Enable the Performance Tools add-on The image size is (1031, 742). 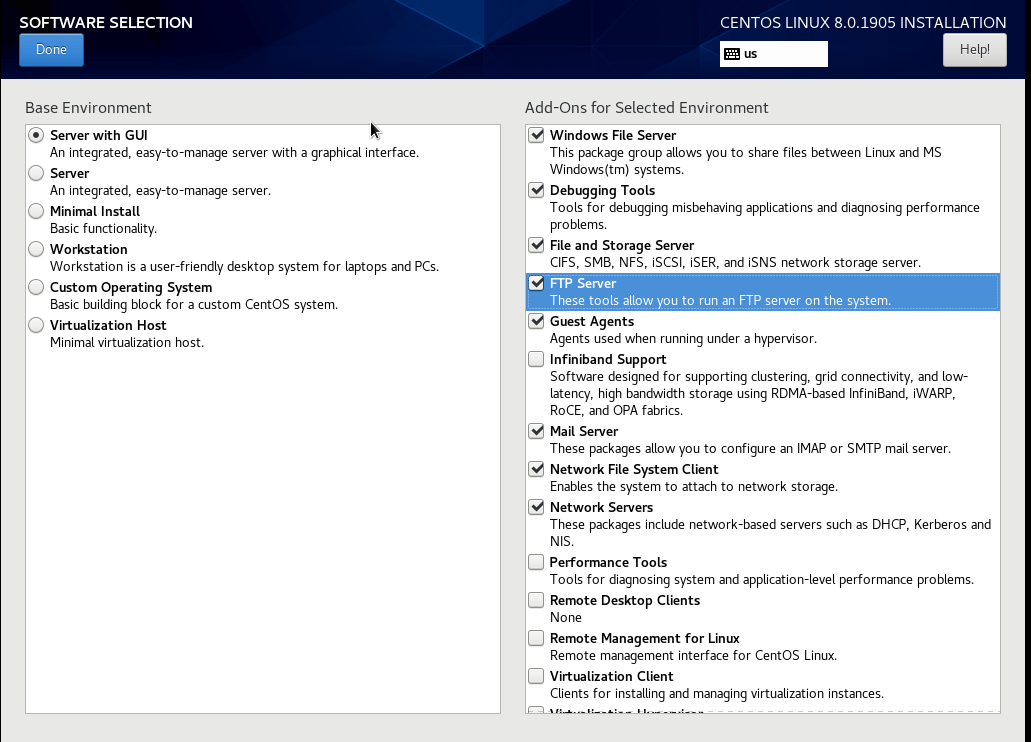click(x=535, y=562)
